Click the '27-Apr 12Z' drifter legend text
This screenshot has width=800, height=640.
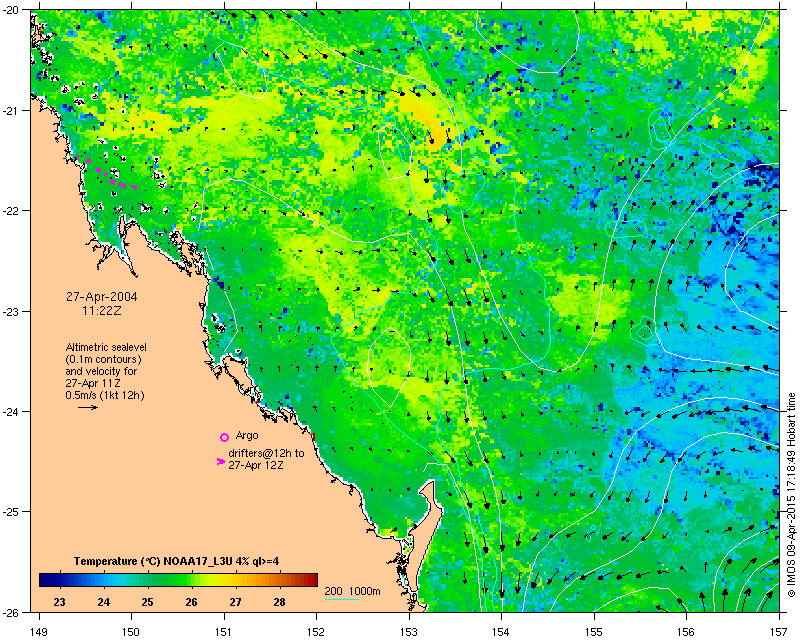tap(256, 465)
